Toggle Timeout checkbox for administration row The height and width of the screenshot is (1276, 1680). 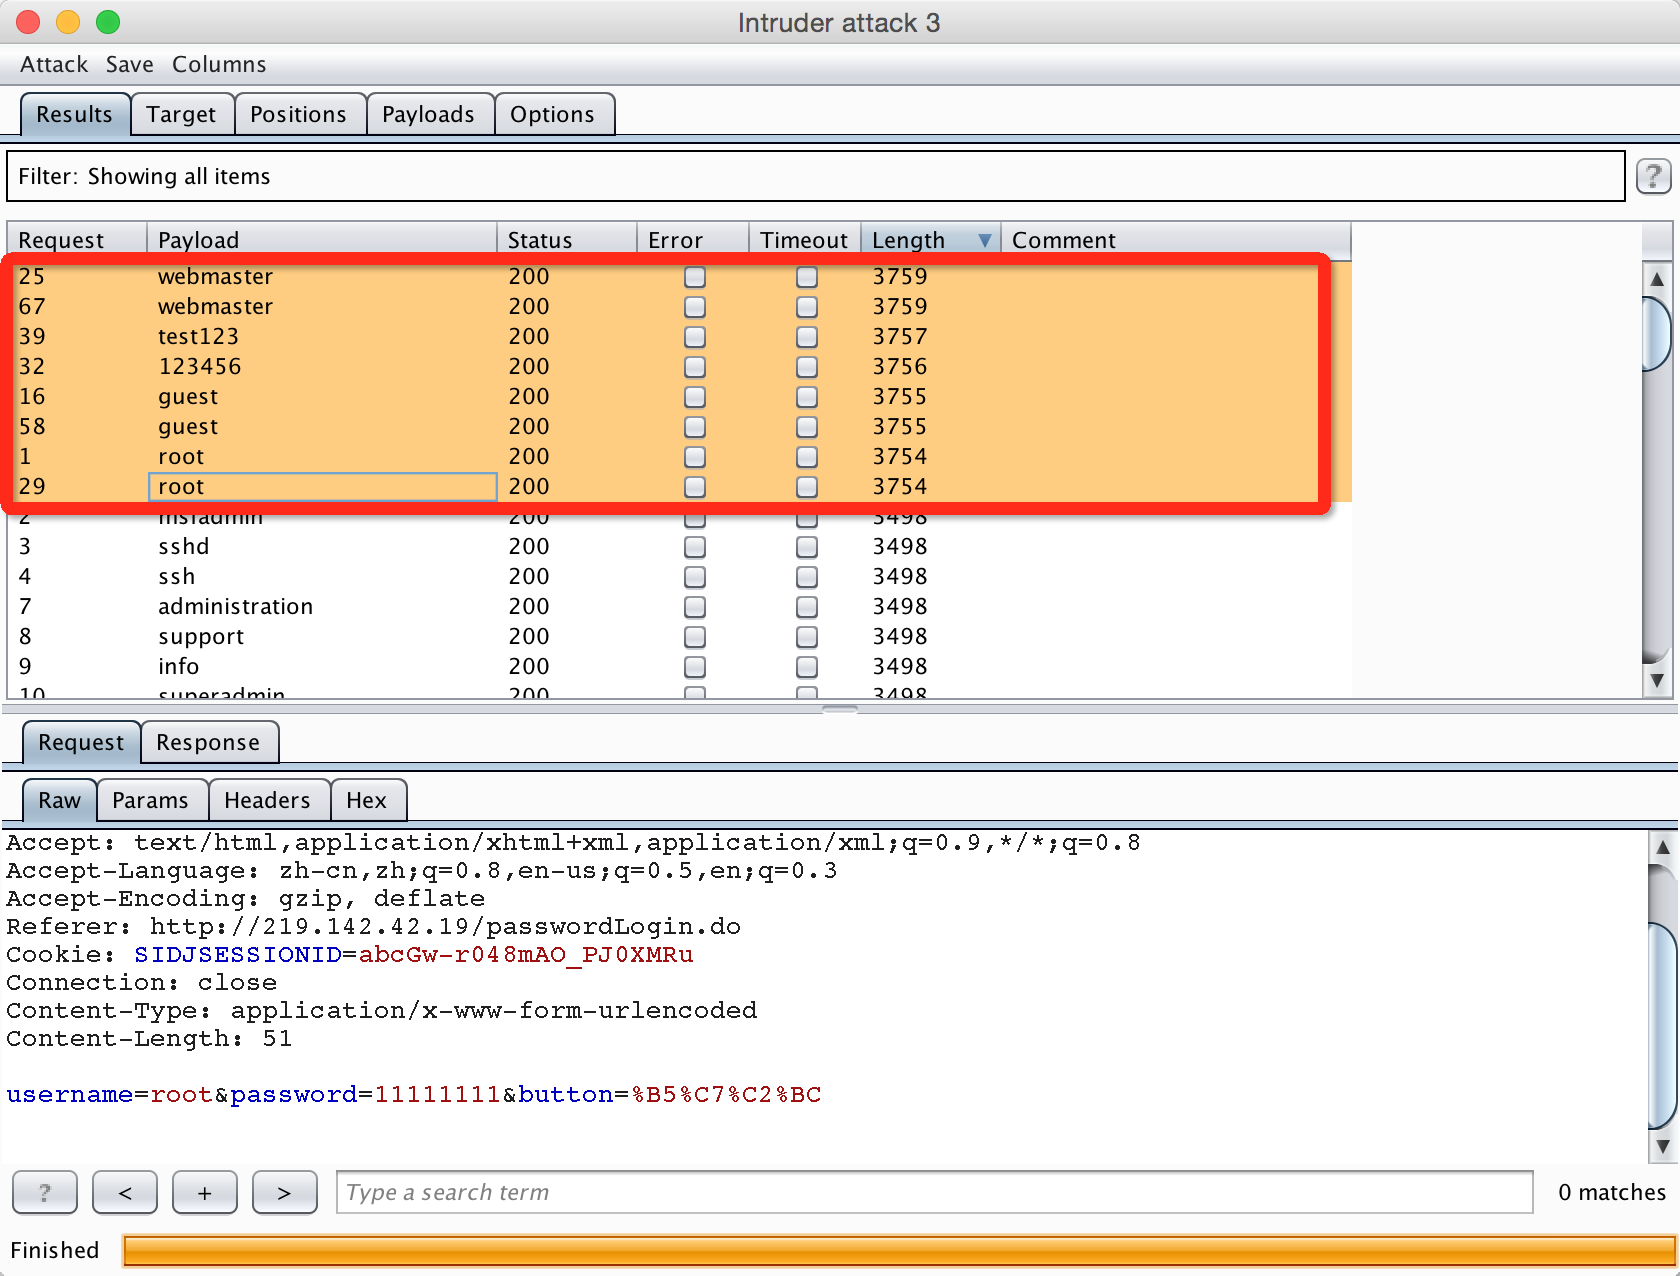click(807, 607)
